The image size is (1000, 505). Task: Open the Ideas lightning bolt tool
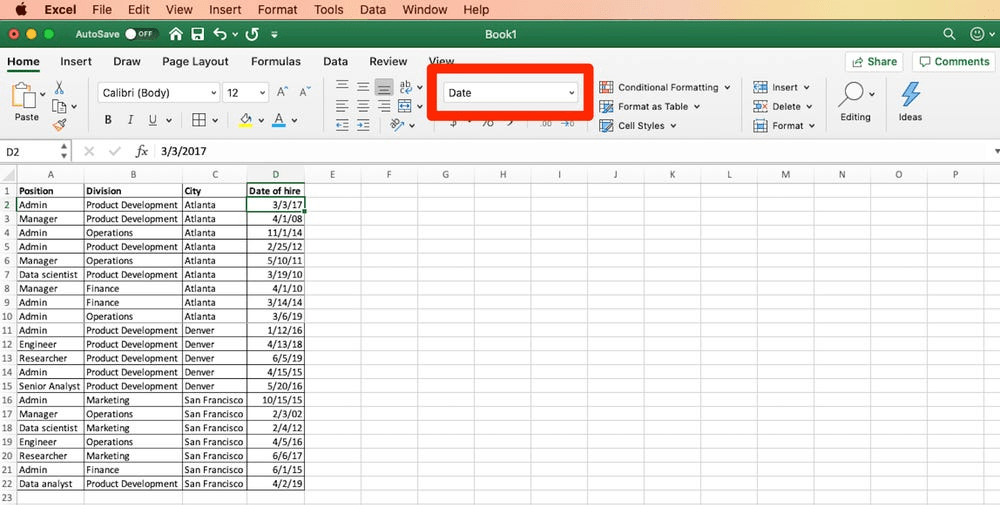pos(910,100)
